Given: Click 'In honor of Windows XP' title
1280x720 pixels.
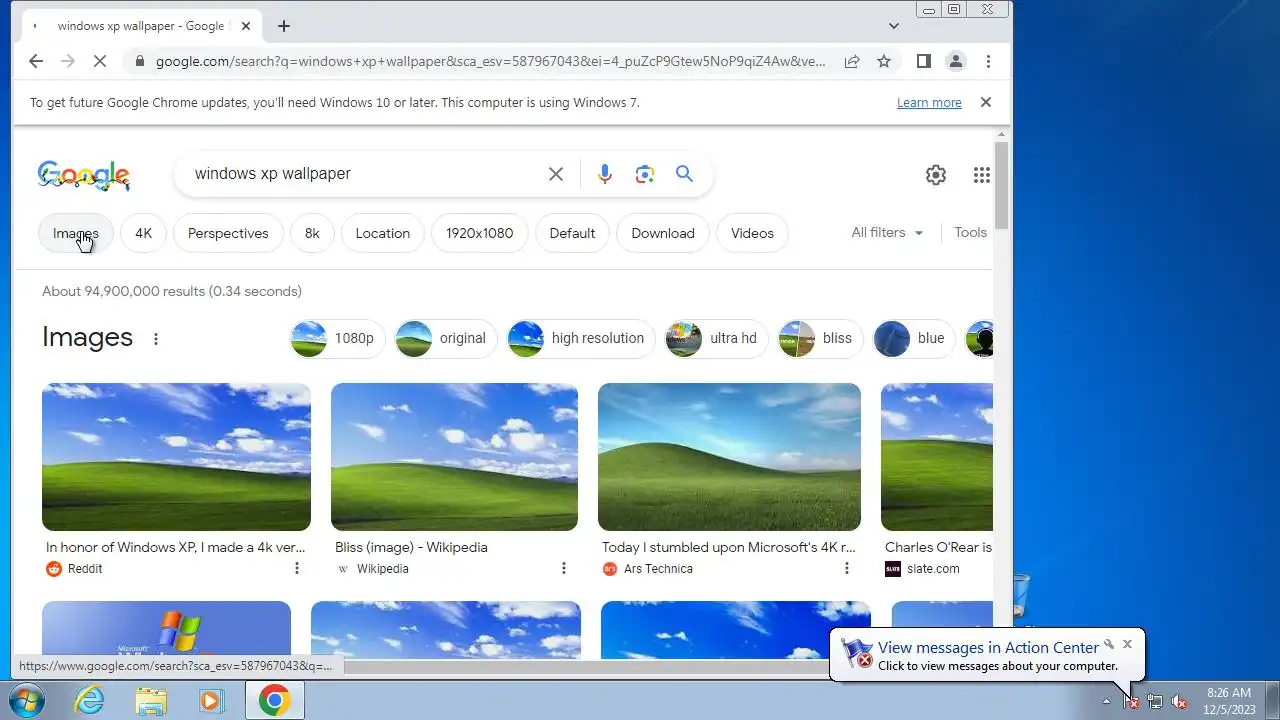Looking at the screenshot, I should click(x=176, y=547).
